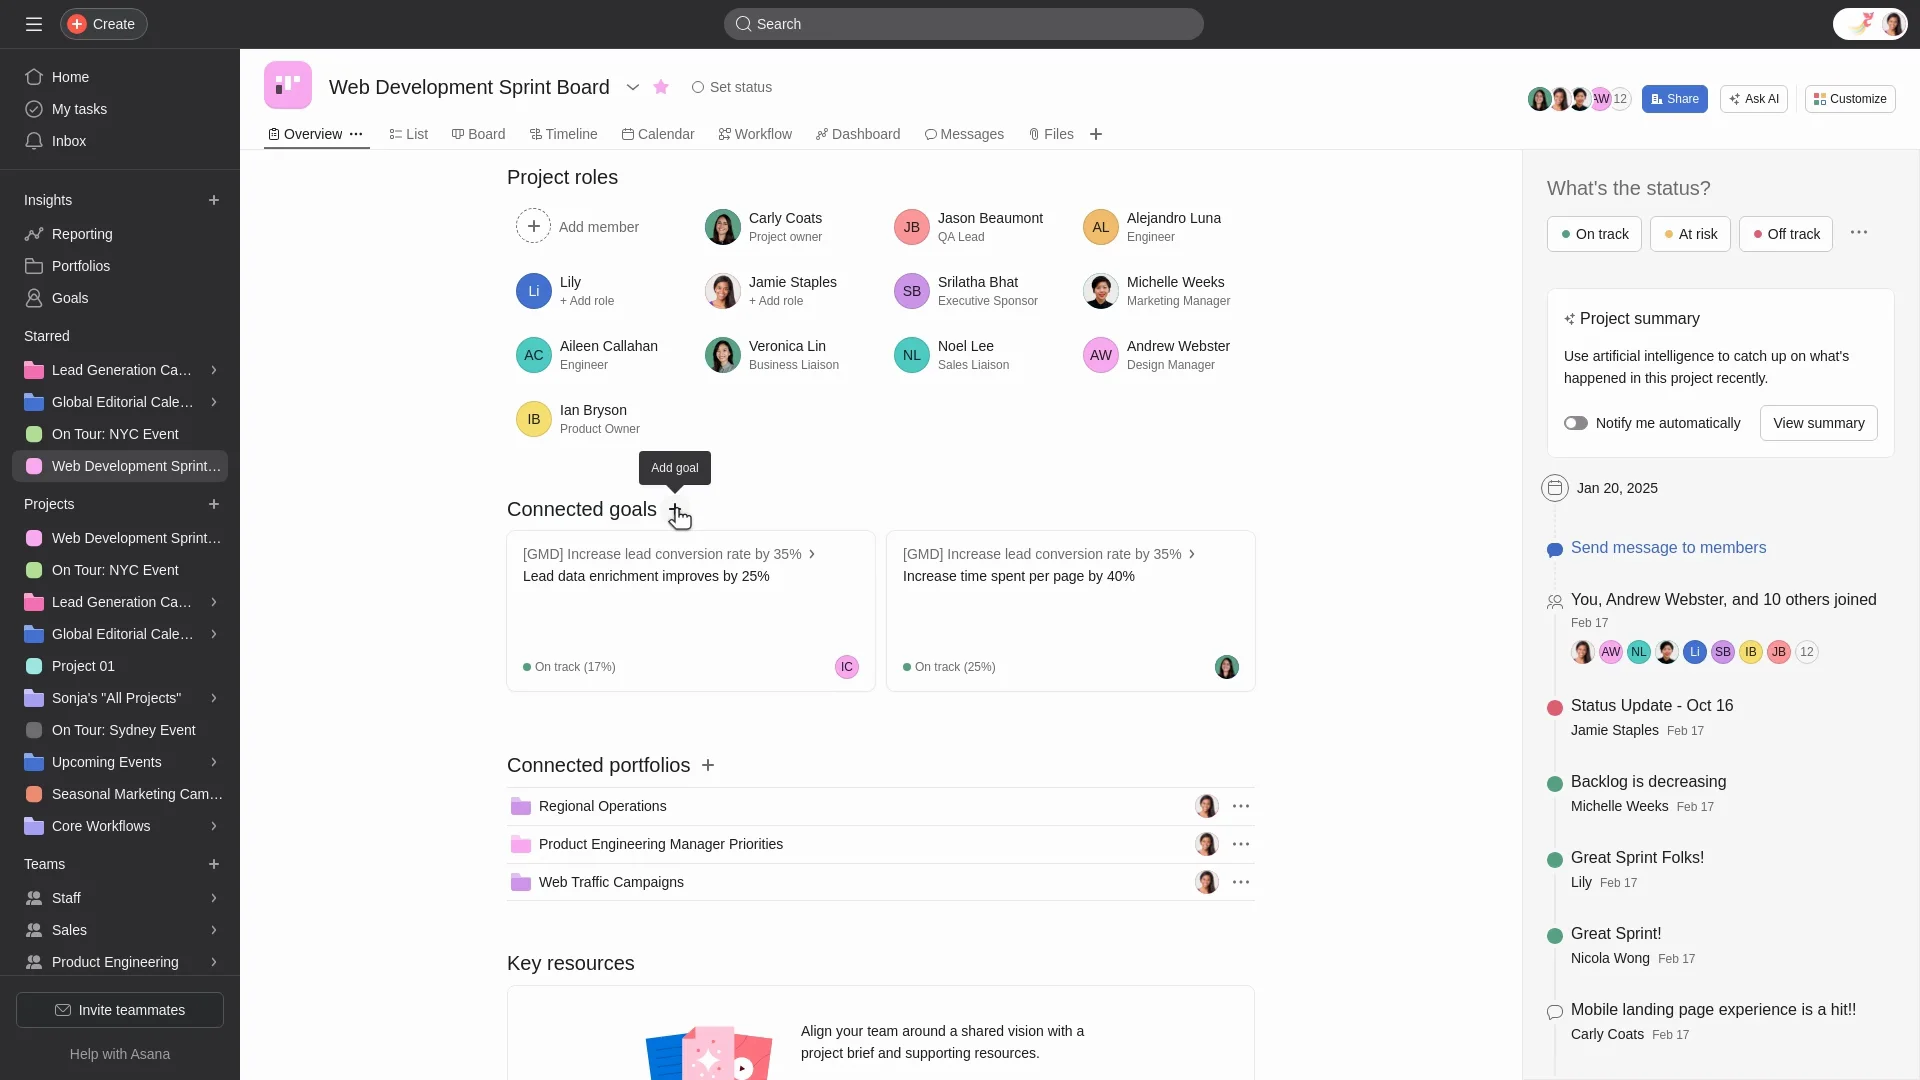
Task: Select the At risk status pill
Action: [1691, 234]
